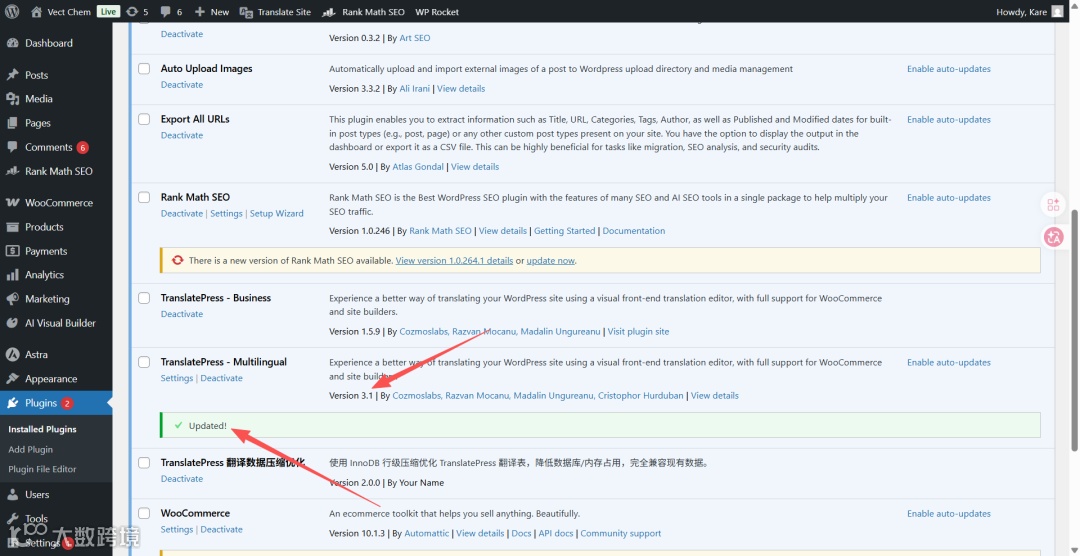Image resolution: width=1080 pixels, height=556 pixels.
Task: Open the WordPress logo menu
Action: pyautogui.click(x=12, y=12)
